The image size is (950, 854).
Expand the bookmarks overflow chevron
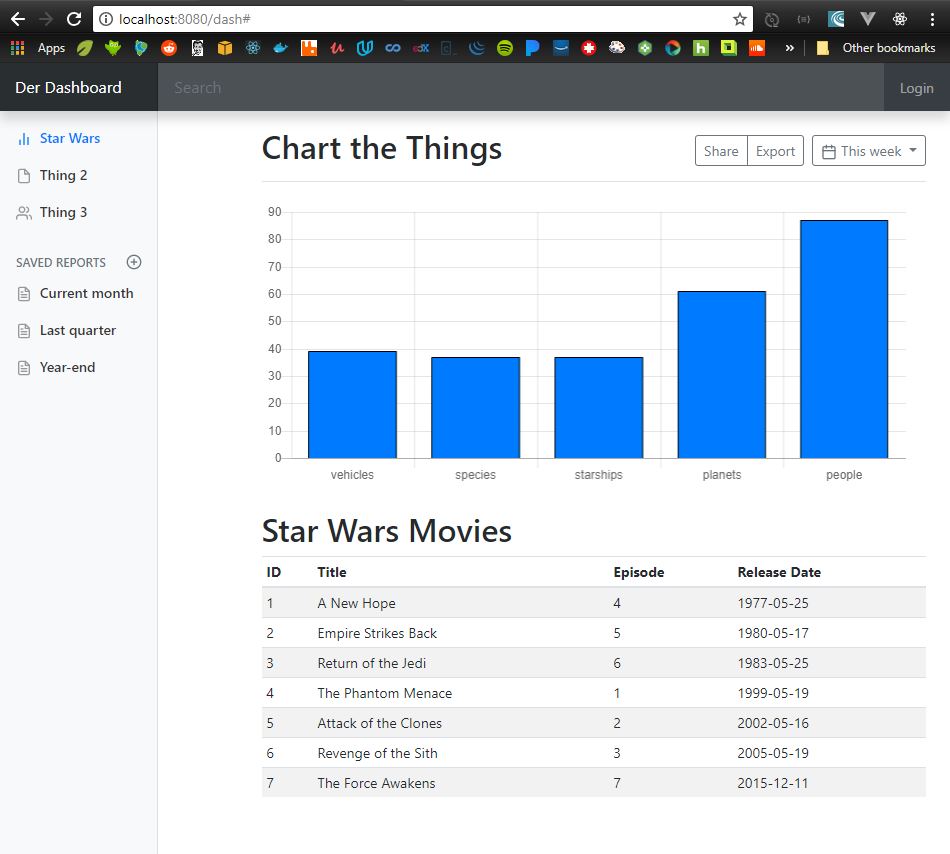pos(789,48)
